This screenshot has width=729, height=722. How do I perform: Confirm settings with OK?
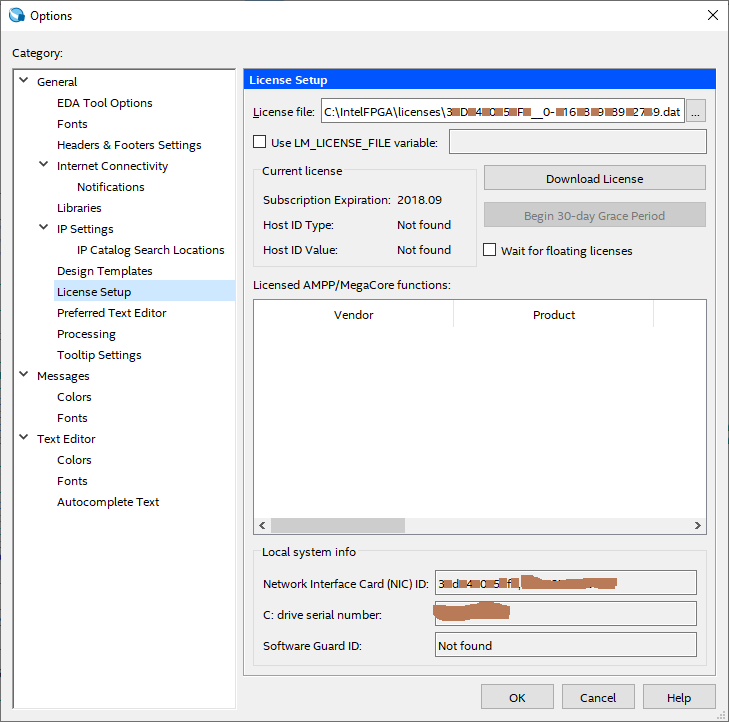(517, 697)
